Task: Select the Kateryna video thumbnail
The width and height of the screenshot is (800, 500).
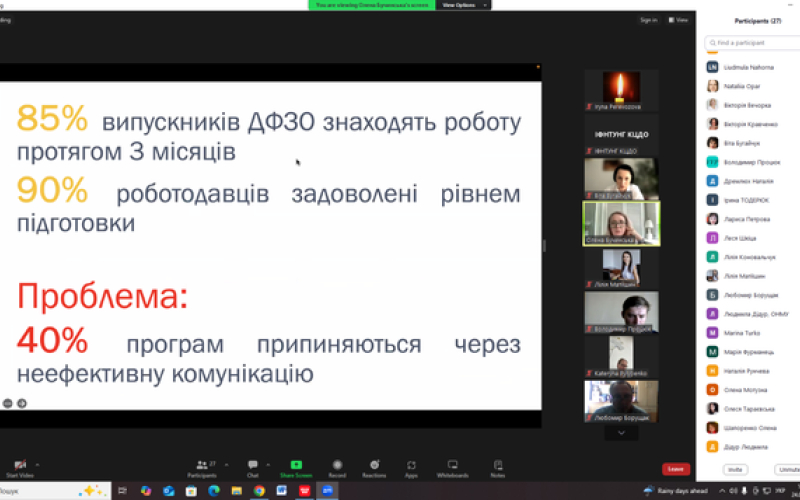Action: (x=621, y=357)
